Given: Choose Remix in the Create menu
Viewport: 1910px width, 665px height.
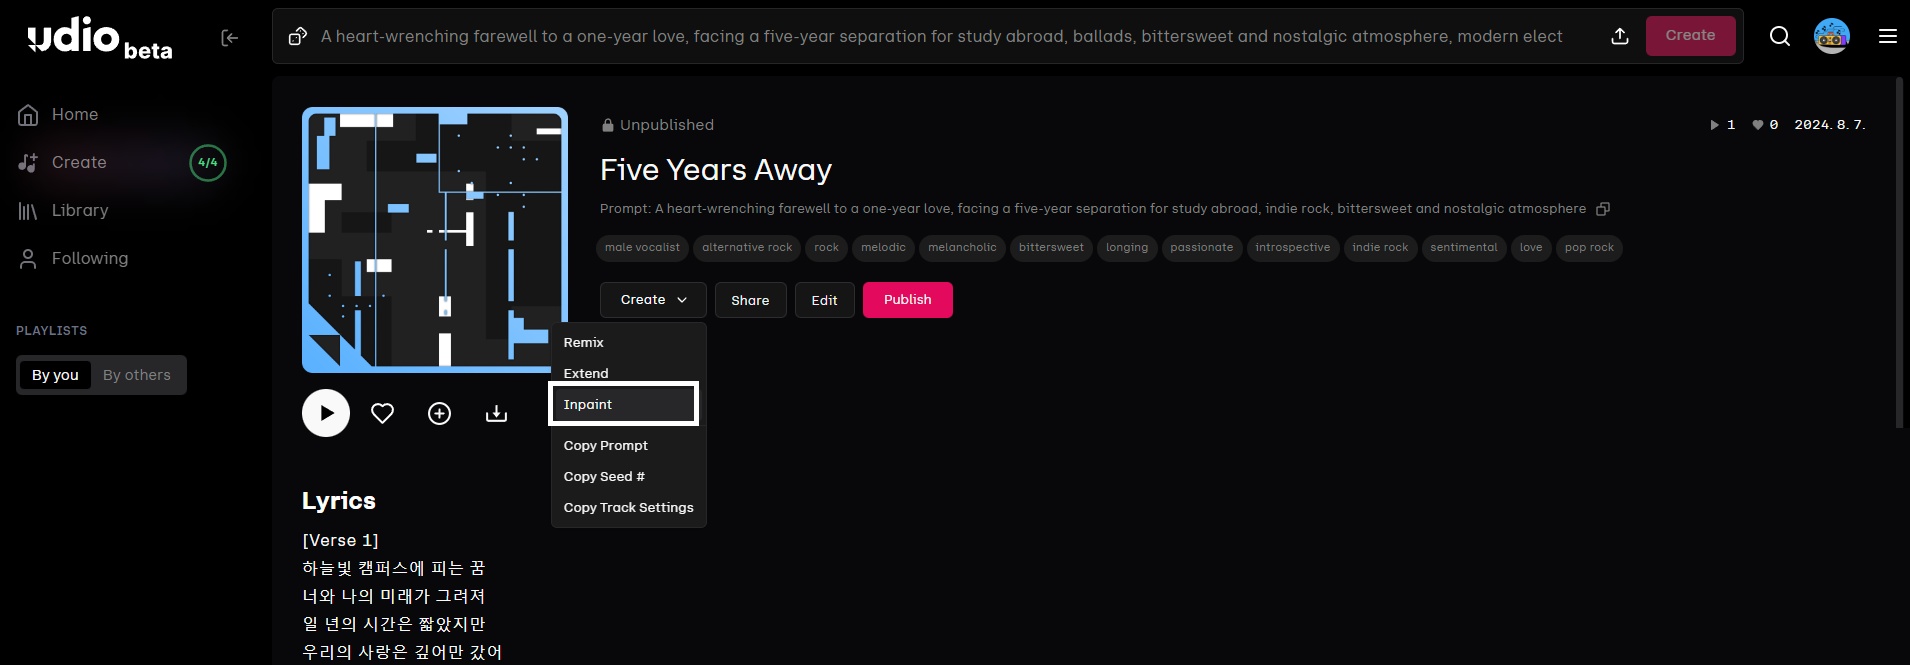Looking at the screenshot, I should click(x=584, y=342).
